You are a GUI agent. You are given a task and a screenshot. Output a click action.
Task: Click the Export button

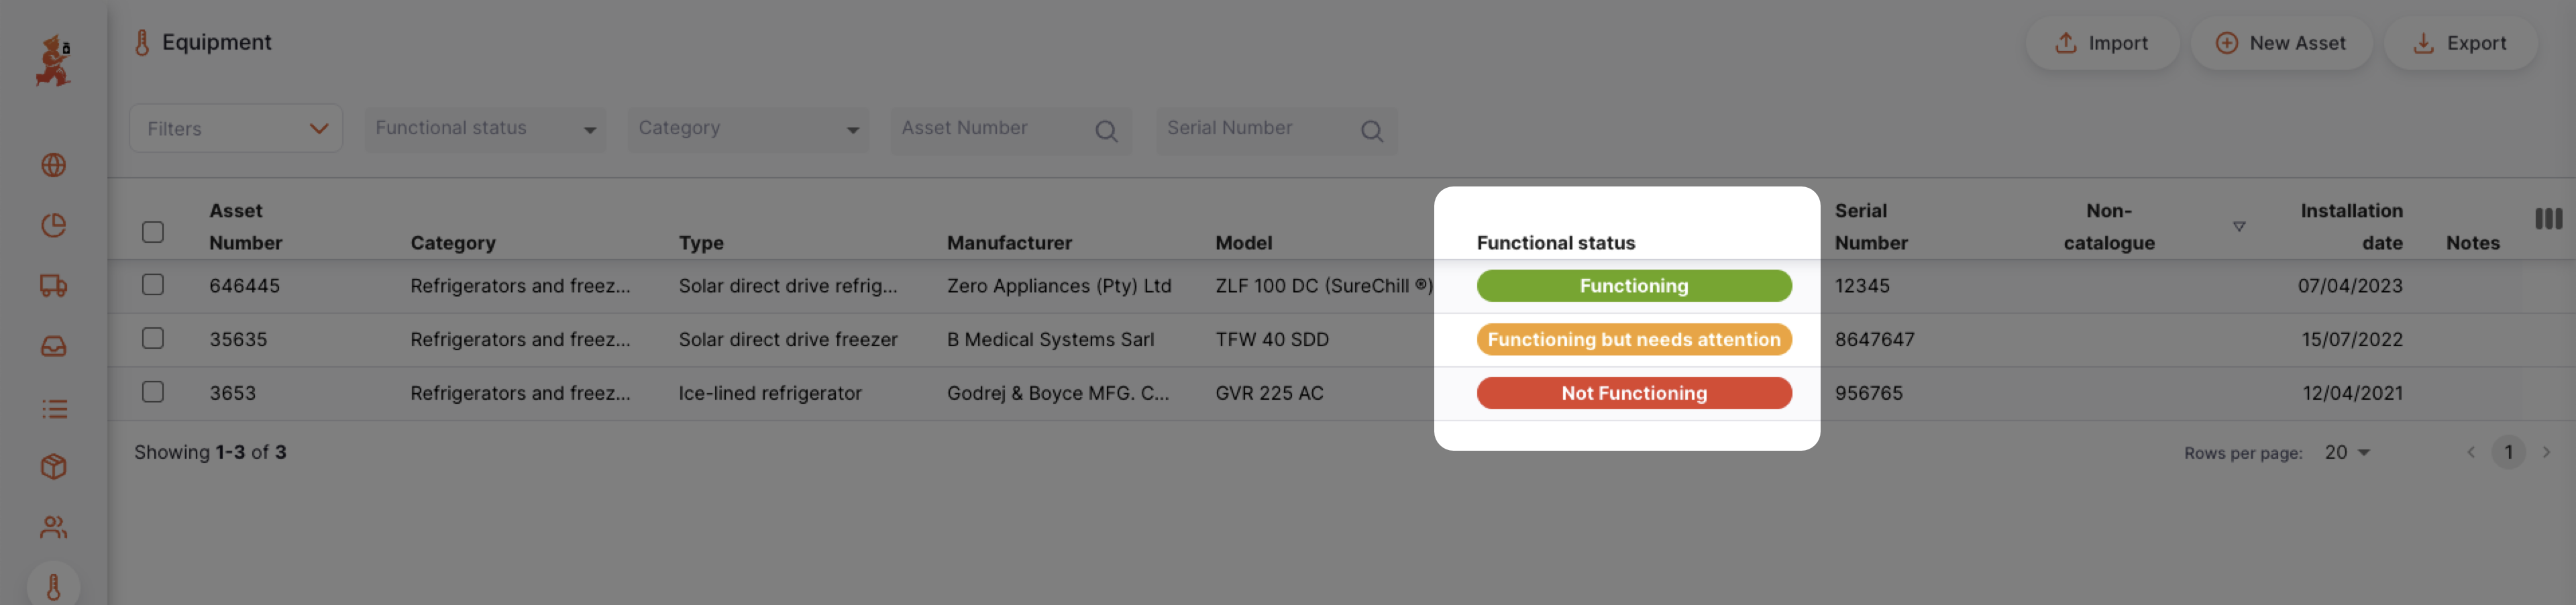[2460, 43]
